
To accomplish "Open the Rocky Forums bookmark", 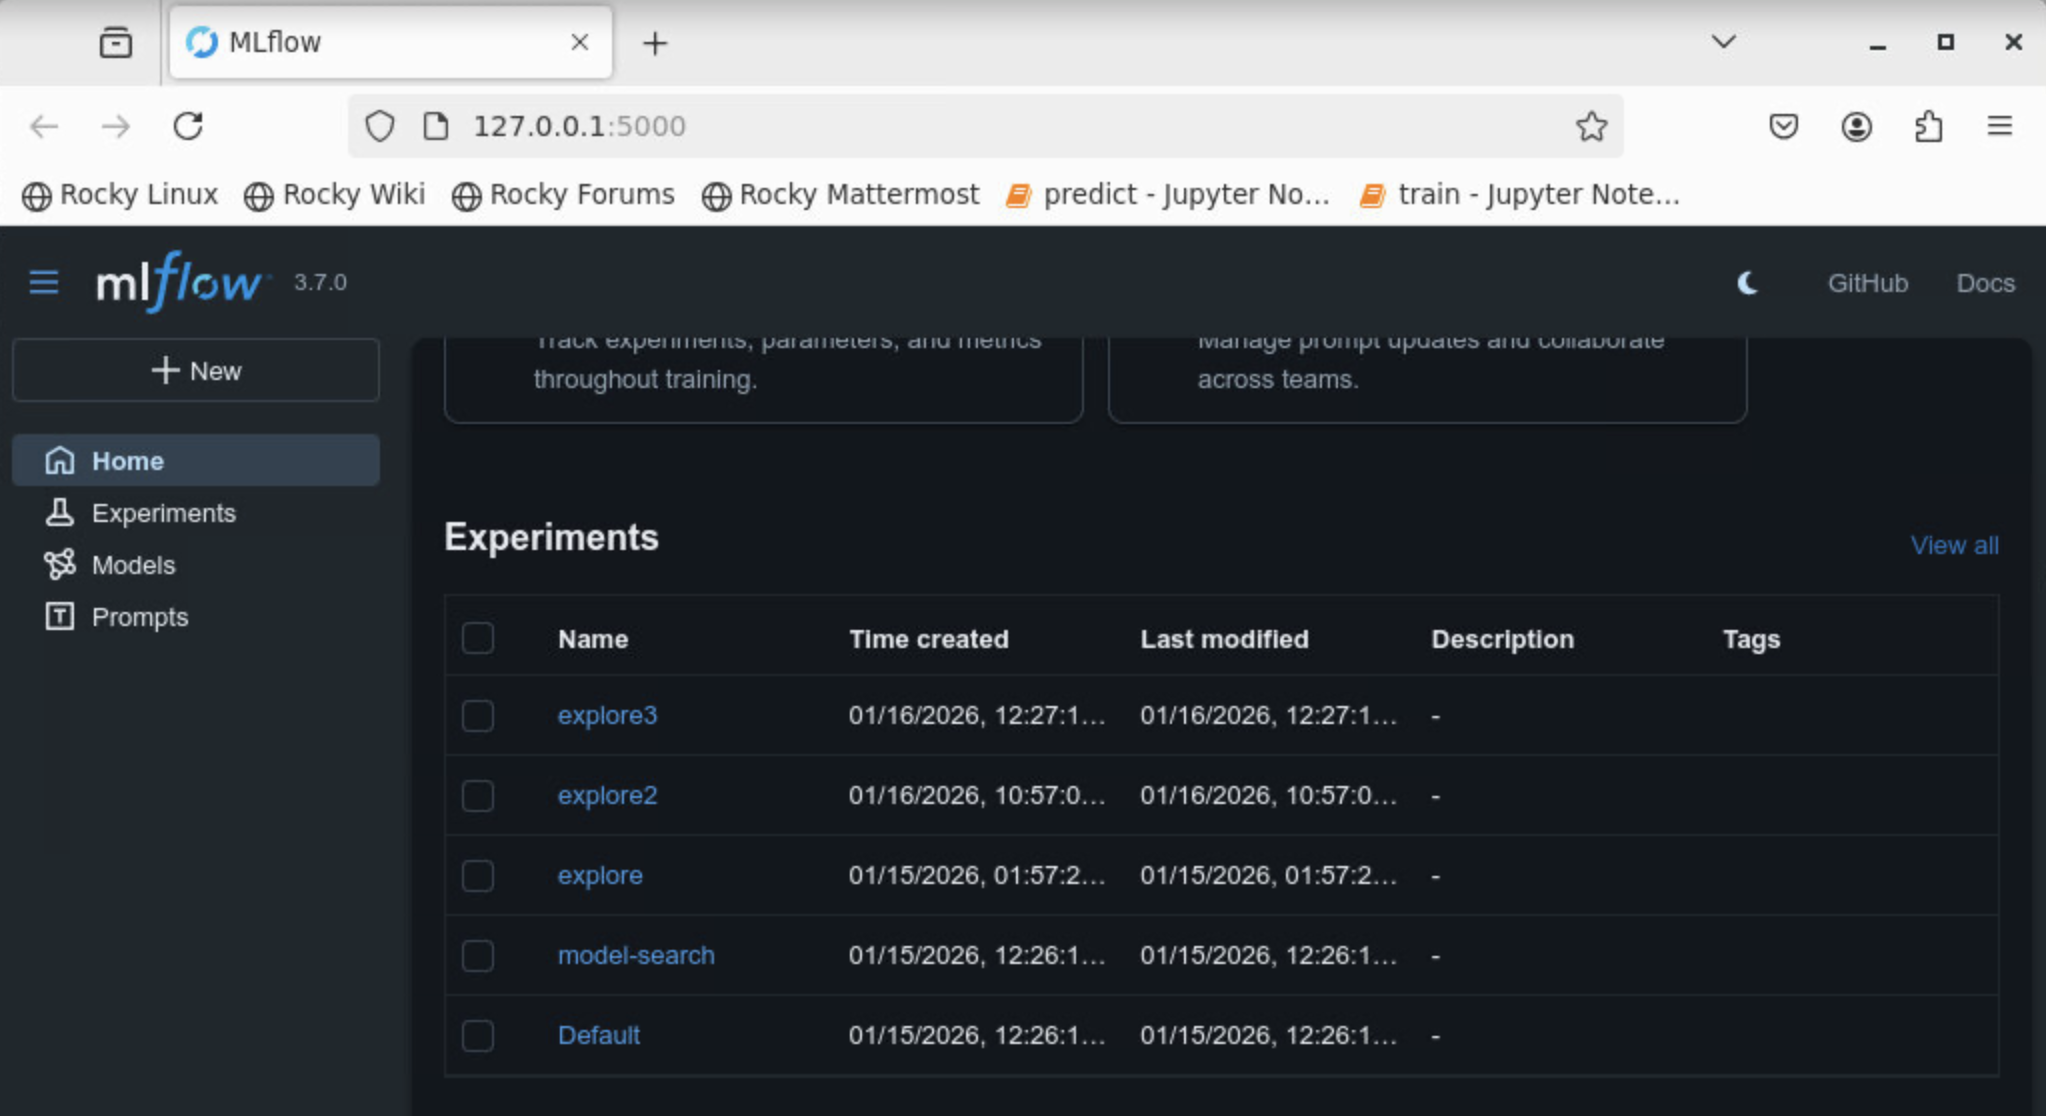I will 563,195.
